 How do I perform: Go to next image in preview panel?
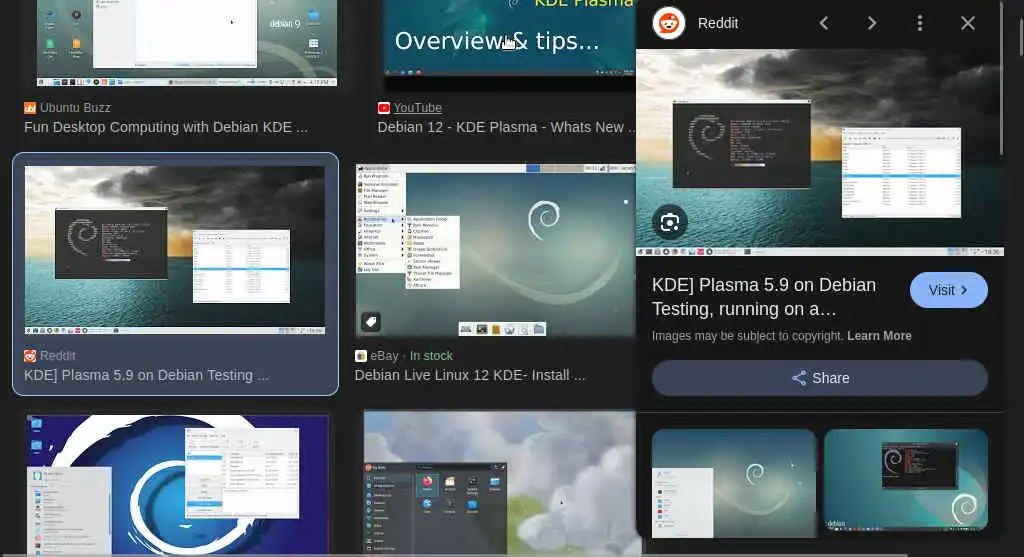(872, 24)
